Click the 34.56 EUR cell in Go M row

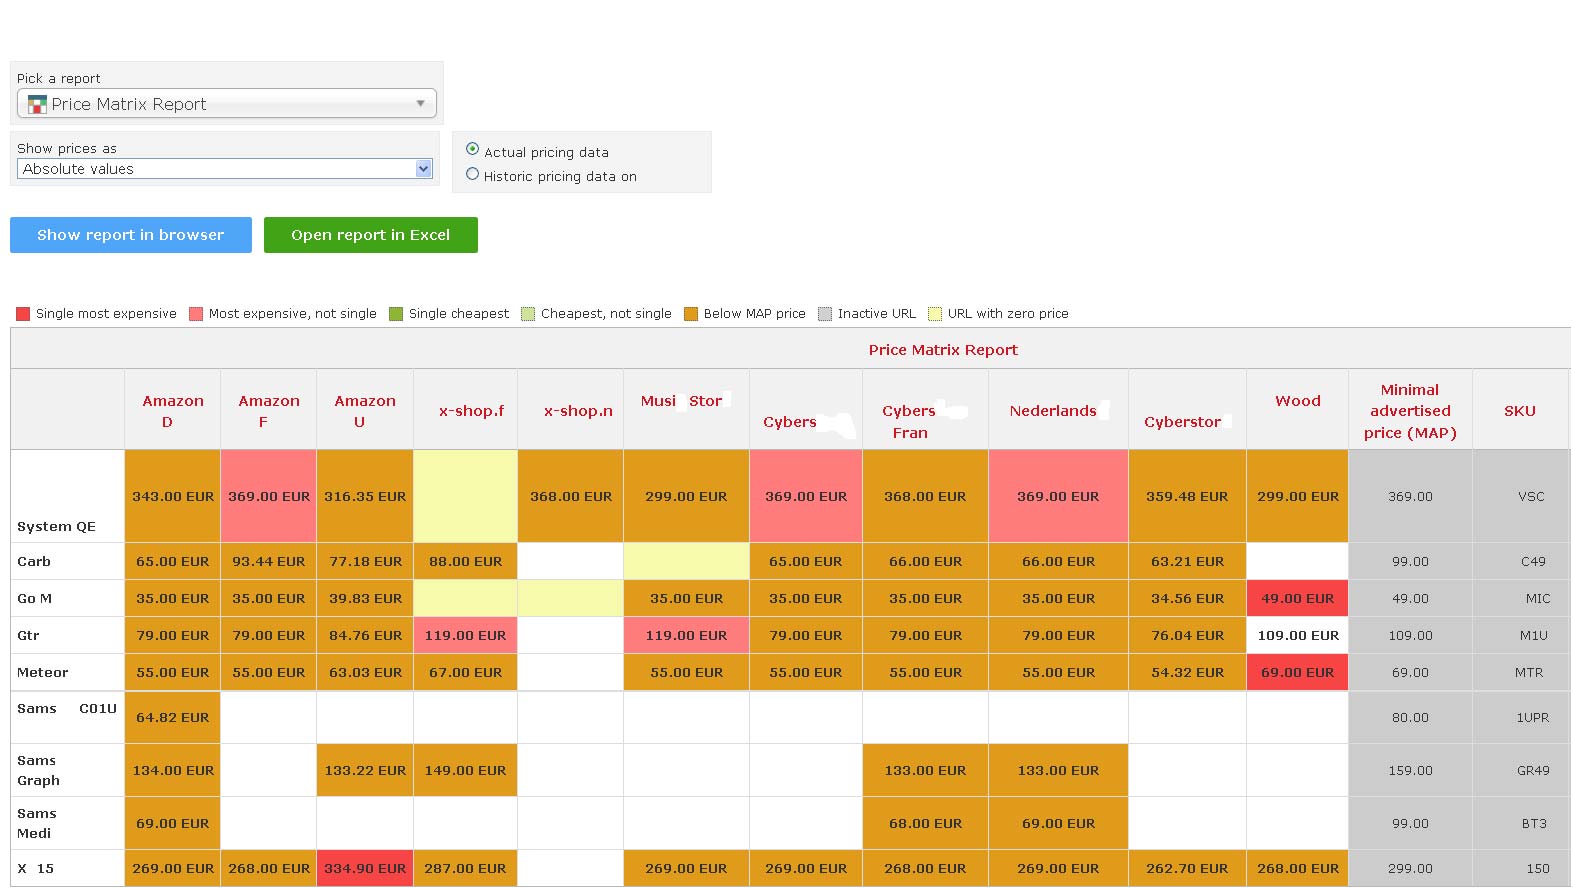(1187, 599)
